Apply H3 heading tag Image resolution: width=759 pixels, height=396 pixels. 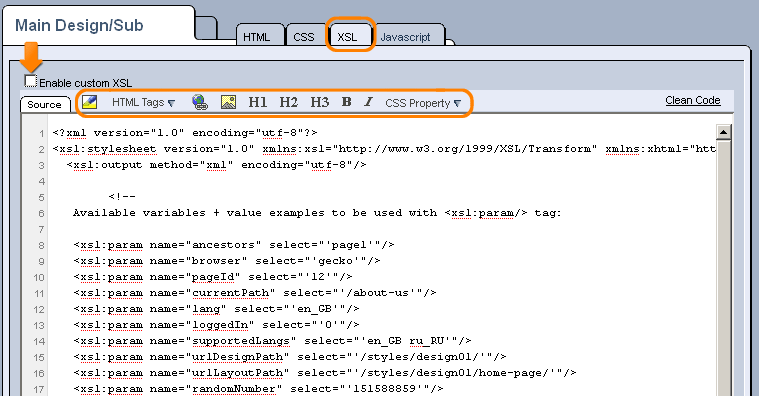point(319,102)
